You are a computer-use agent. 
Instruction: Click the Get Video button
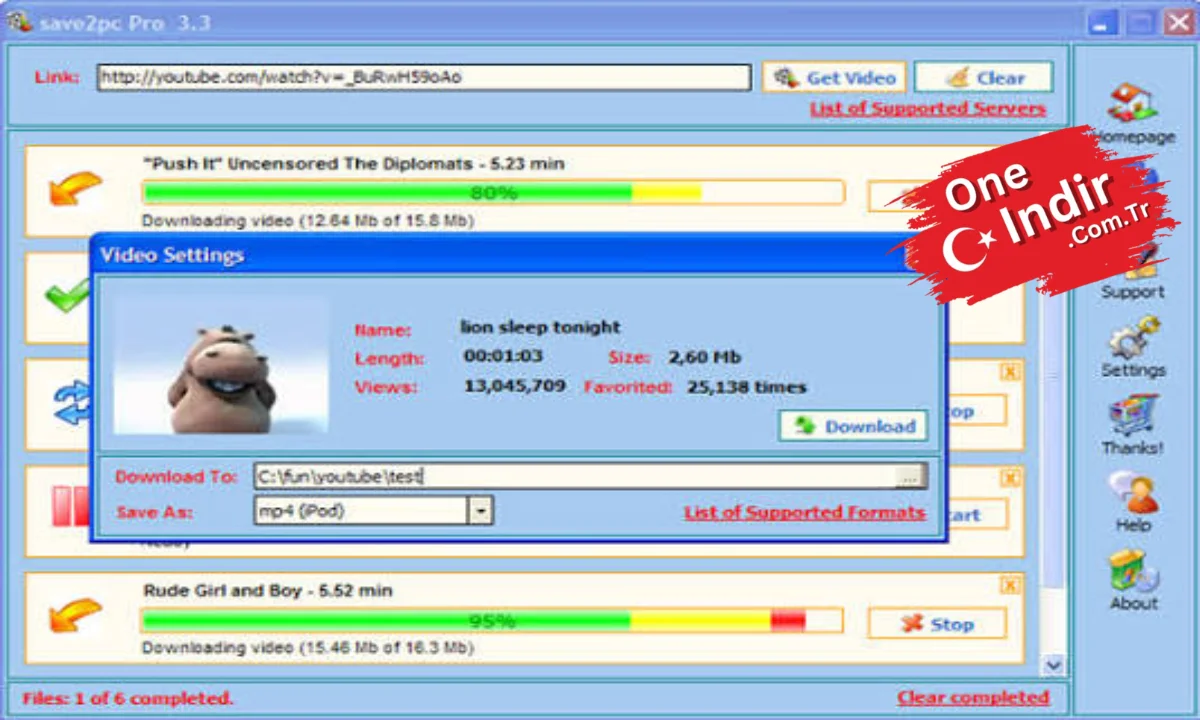[x=834, y=78]
